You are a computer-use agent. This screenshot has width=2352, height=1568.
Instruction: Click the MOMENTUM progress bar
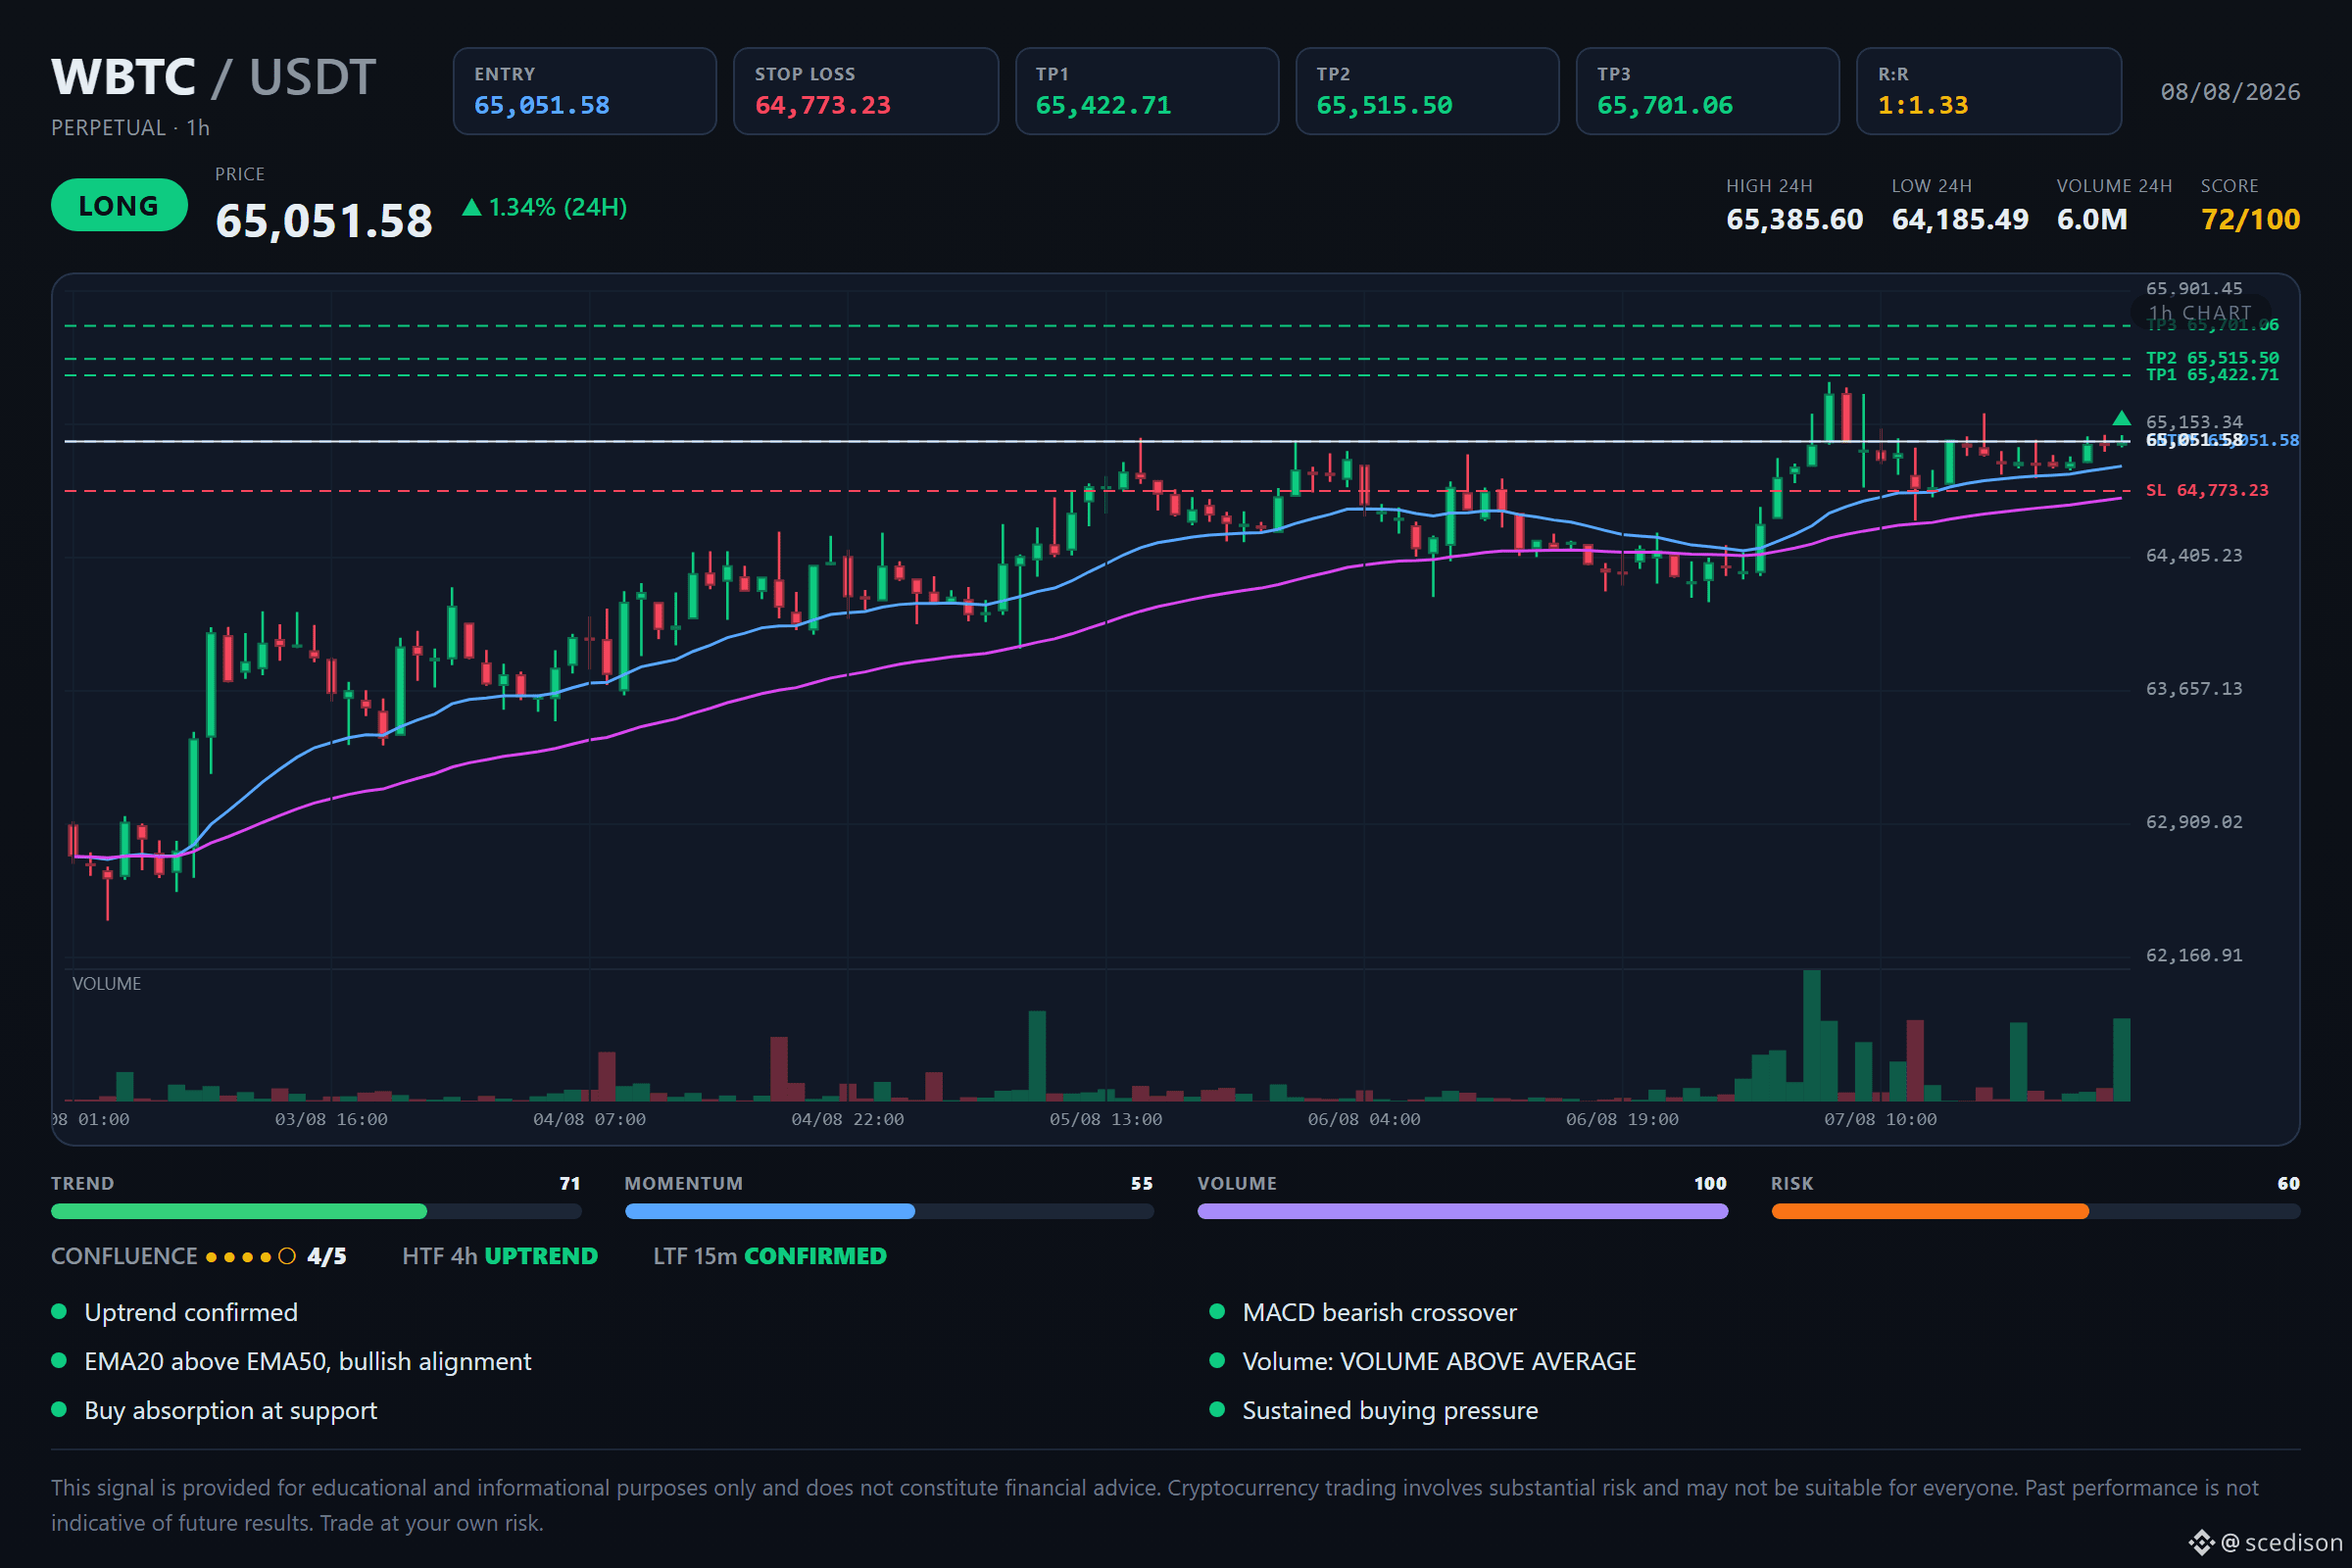point(889,1211)
